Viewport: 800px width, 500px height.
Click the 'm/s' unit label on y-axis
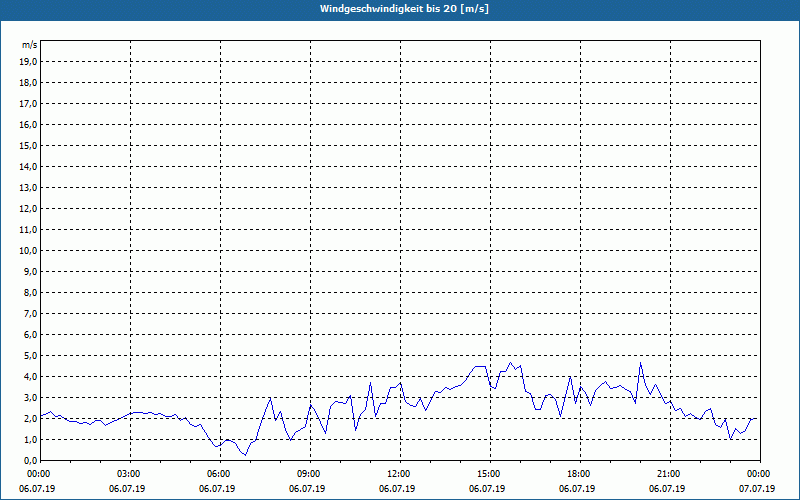(30, 45)
